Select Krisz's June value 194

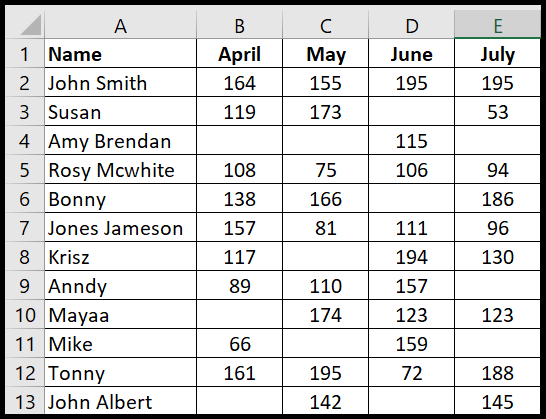[x=412, y=256]
